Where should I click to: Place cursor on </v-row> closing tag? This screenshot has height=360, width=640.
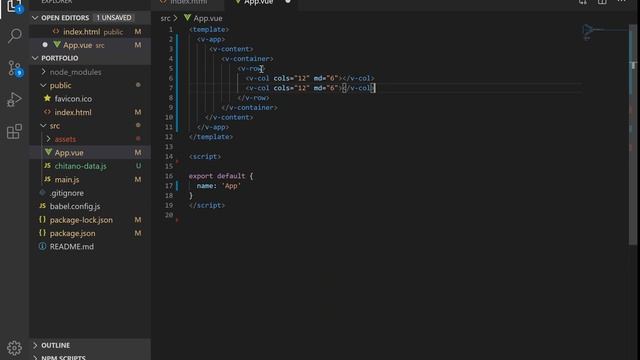(x=253, y=98)
